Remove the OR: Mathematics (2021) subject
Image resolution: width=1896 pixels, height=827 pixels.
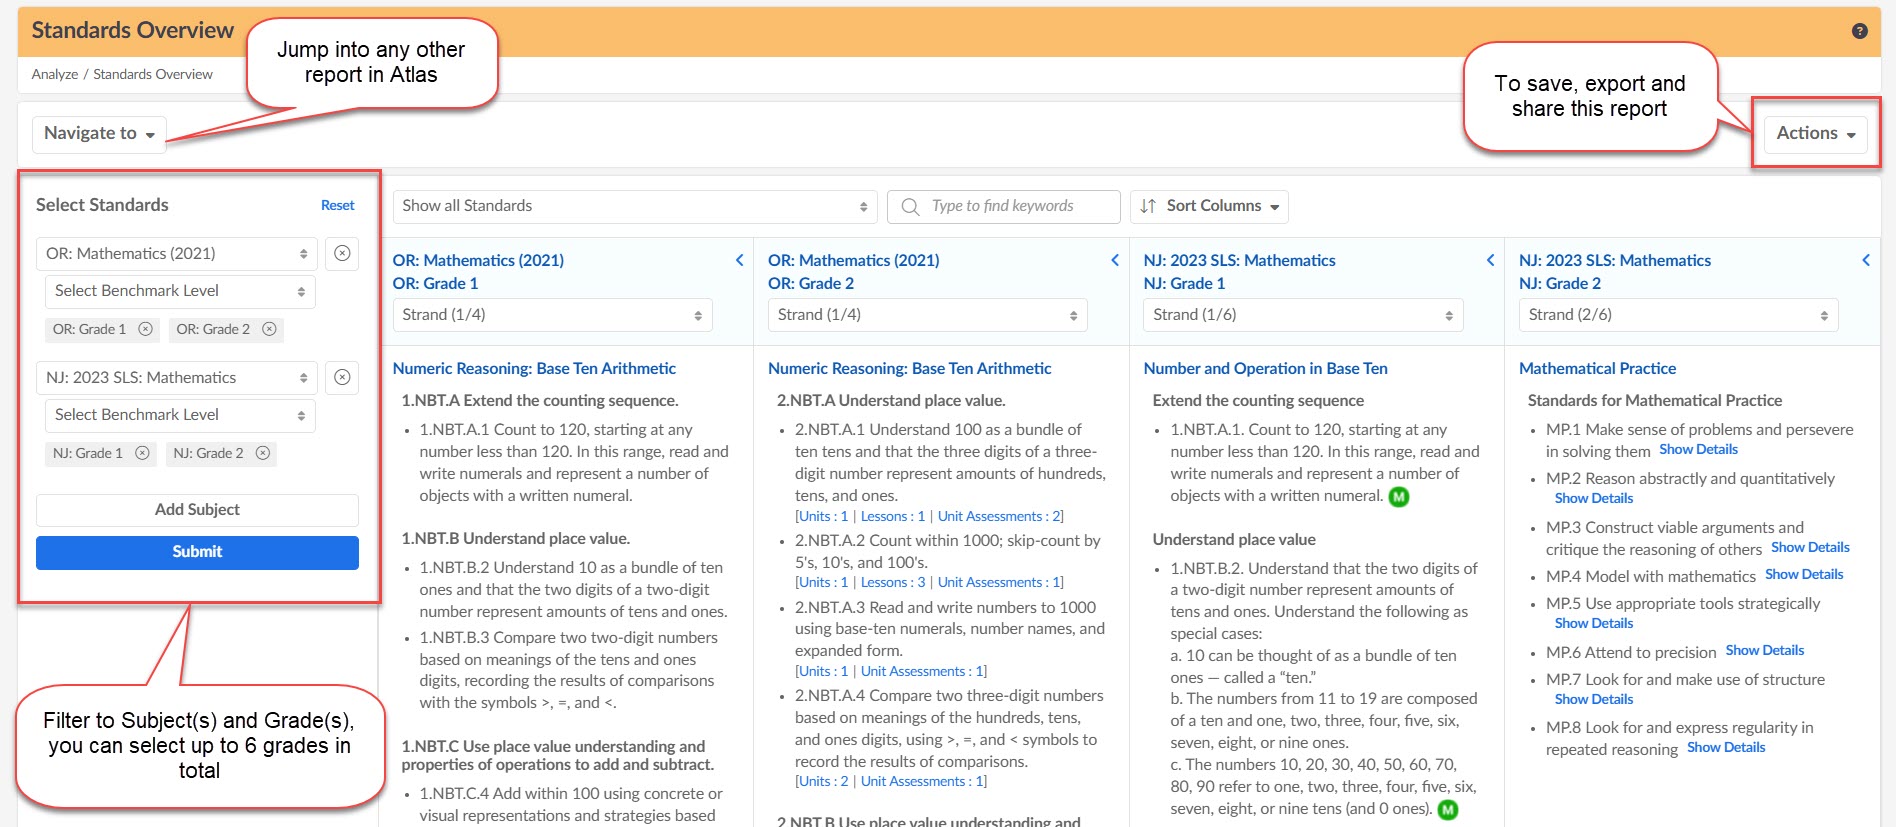pos(342,254)
